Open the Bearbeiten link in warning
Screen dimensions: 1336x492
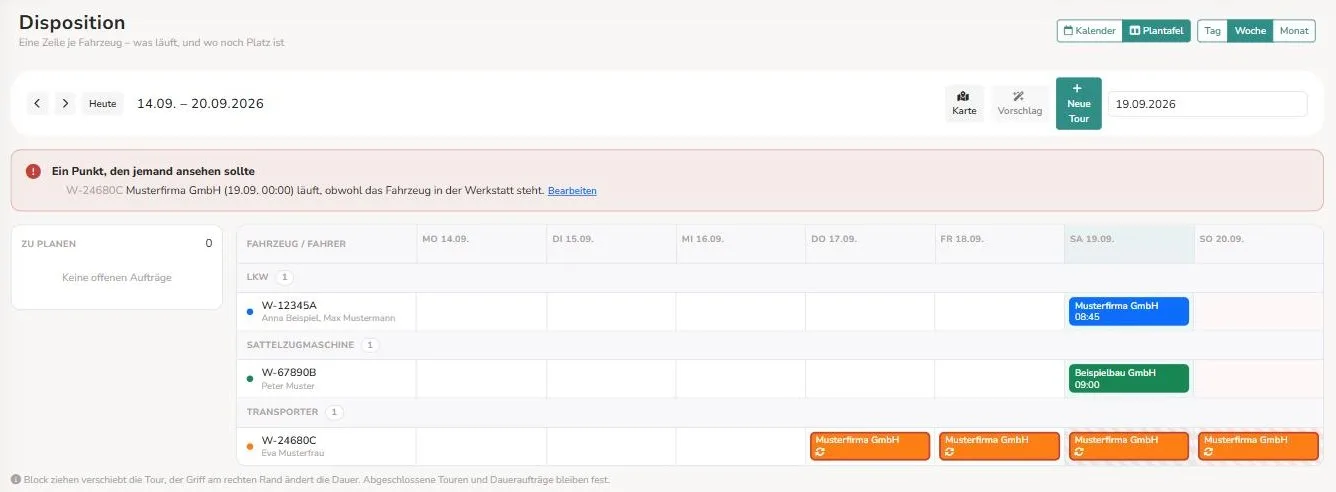572,190
